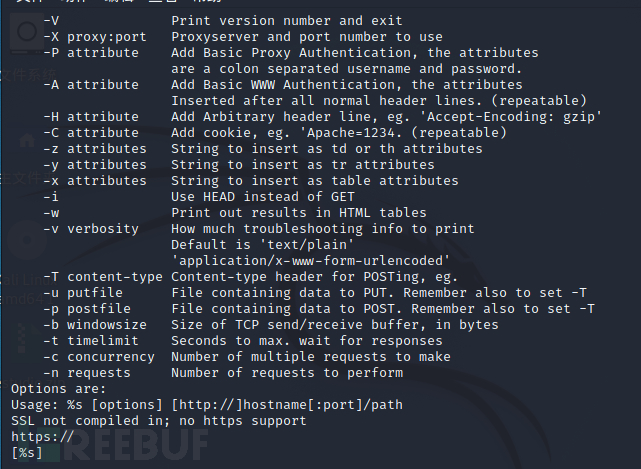Click the -p postfile option
The height and width of the screenshot is (469, 641).
(87, 309)
